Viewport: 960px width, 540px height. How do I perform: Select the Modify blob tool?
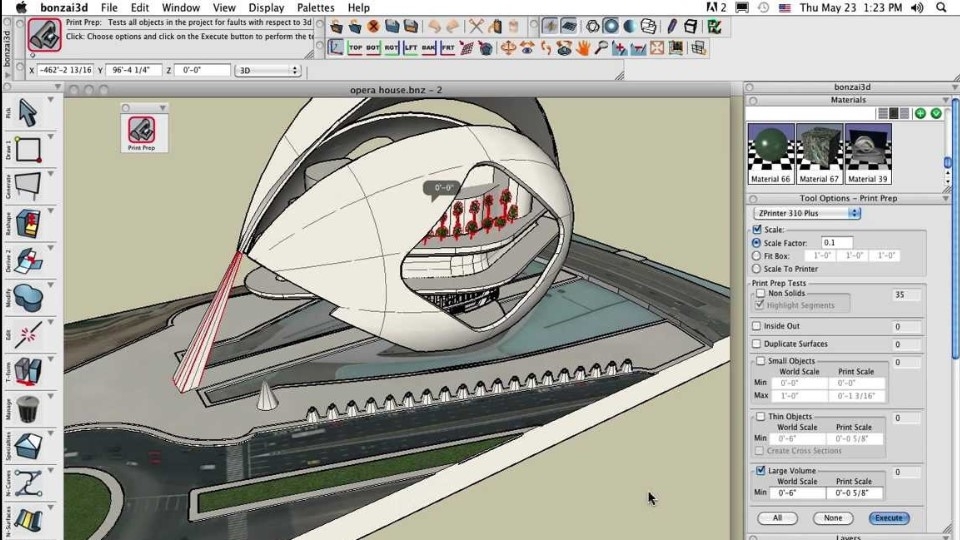pos(28,298)
